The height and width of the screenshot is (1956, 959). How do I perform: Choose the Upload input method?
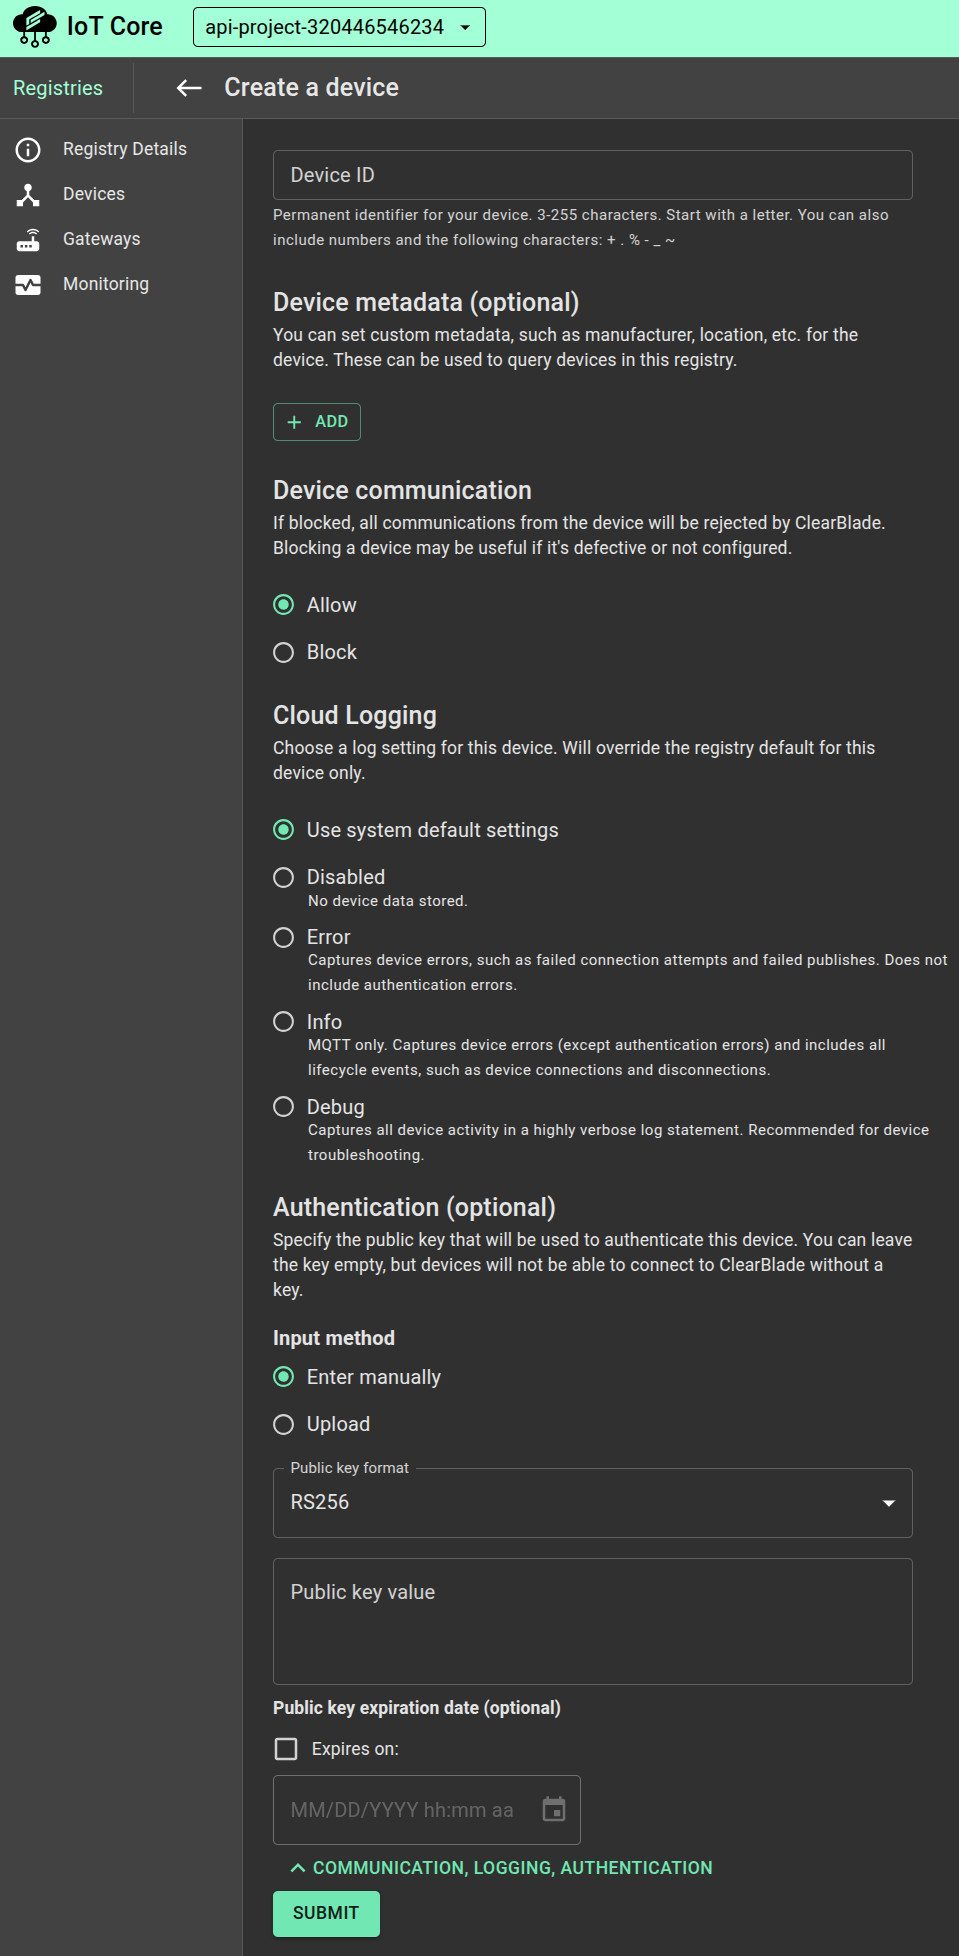284,1425
